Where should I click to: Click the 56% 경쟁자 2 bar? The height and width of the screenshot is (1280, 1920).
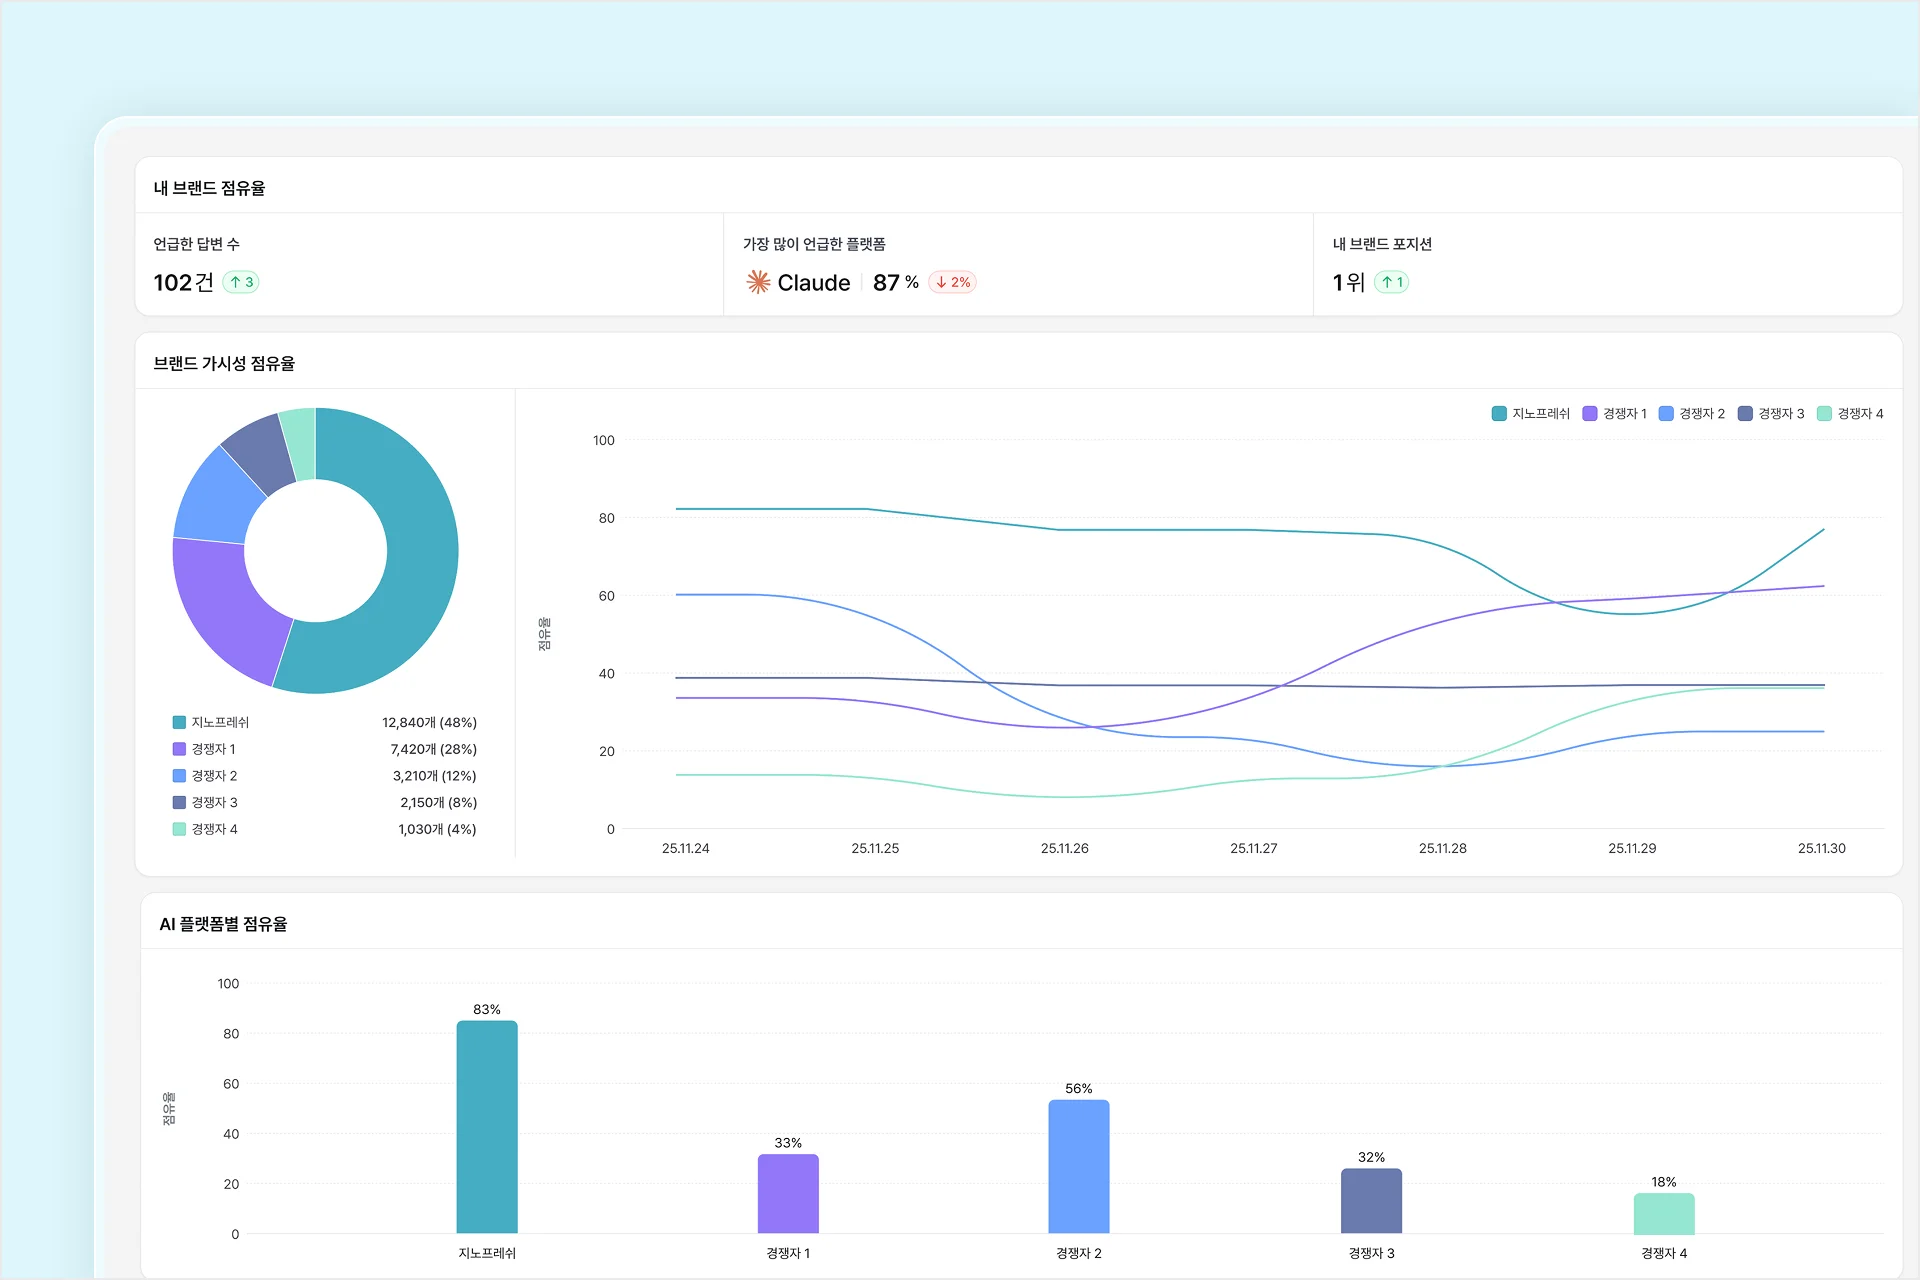[1078, 1165]
